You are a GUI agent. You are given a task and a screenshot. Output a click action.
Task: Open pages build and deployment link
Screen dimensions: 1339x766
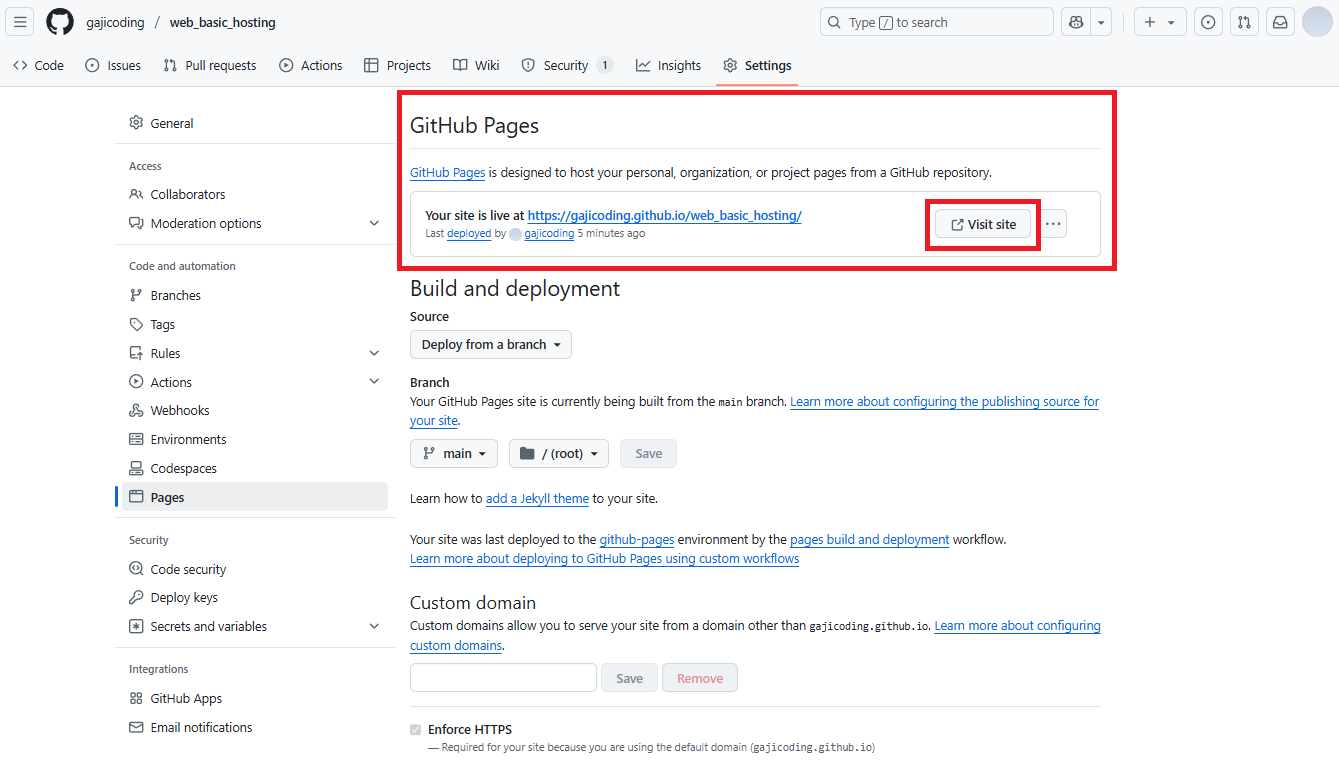869,539
